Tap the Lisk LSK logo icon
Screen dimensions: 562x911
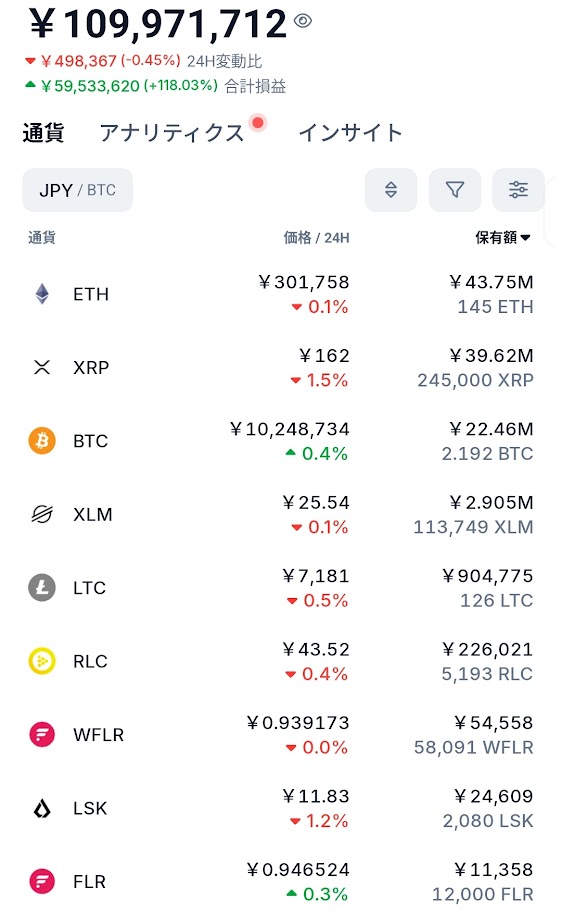click(42, 808)
